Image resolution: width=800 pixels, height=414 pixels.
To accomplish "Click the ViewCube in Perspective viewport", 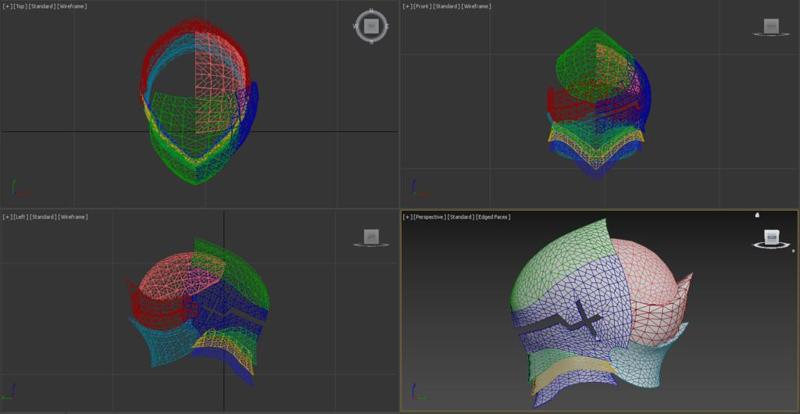I will click(771, 237).
